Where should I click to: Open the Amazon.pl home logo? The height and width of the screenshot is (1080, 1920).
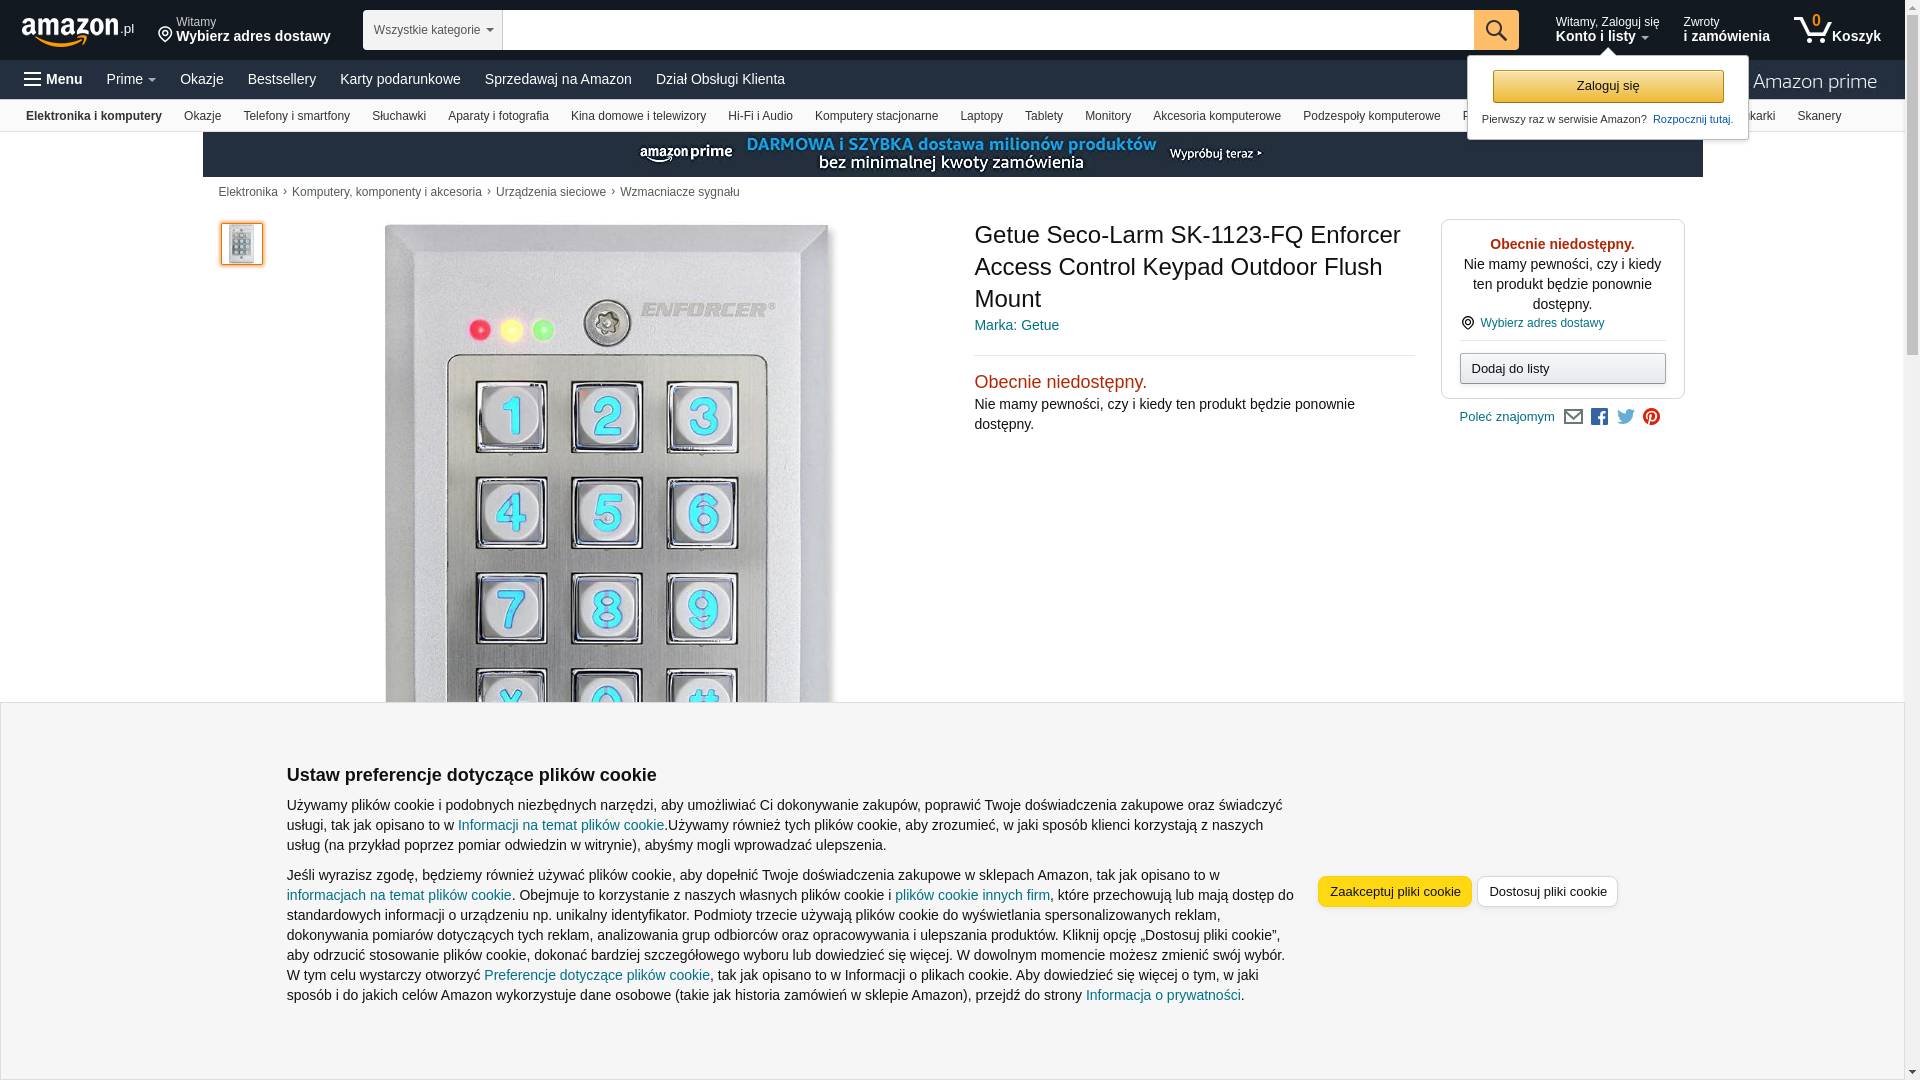(x=78, y=31)
